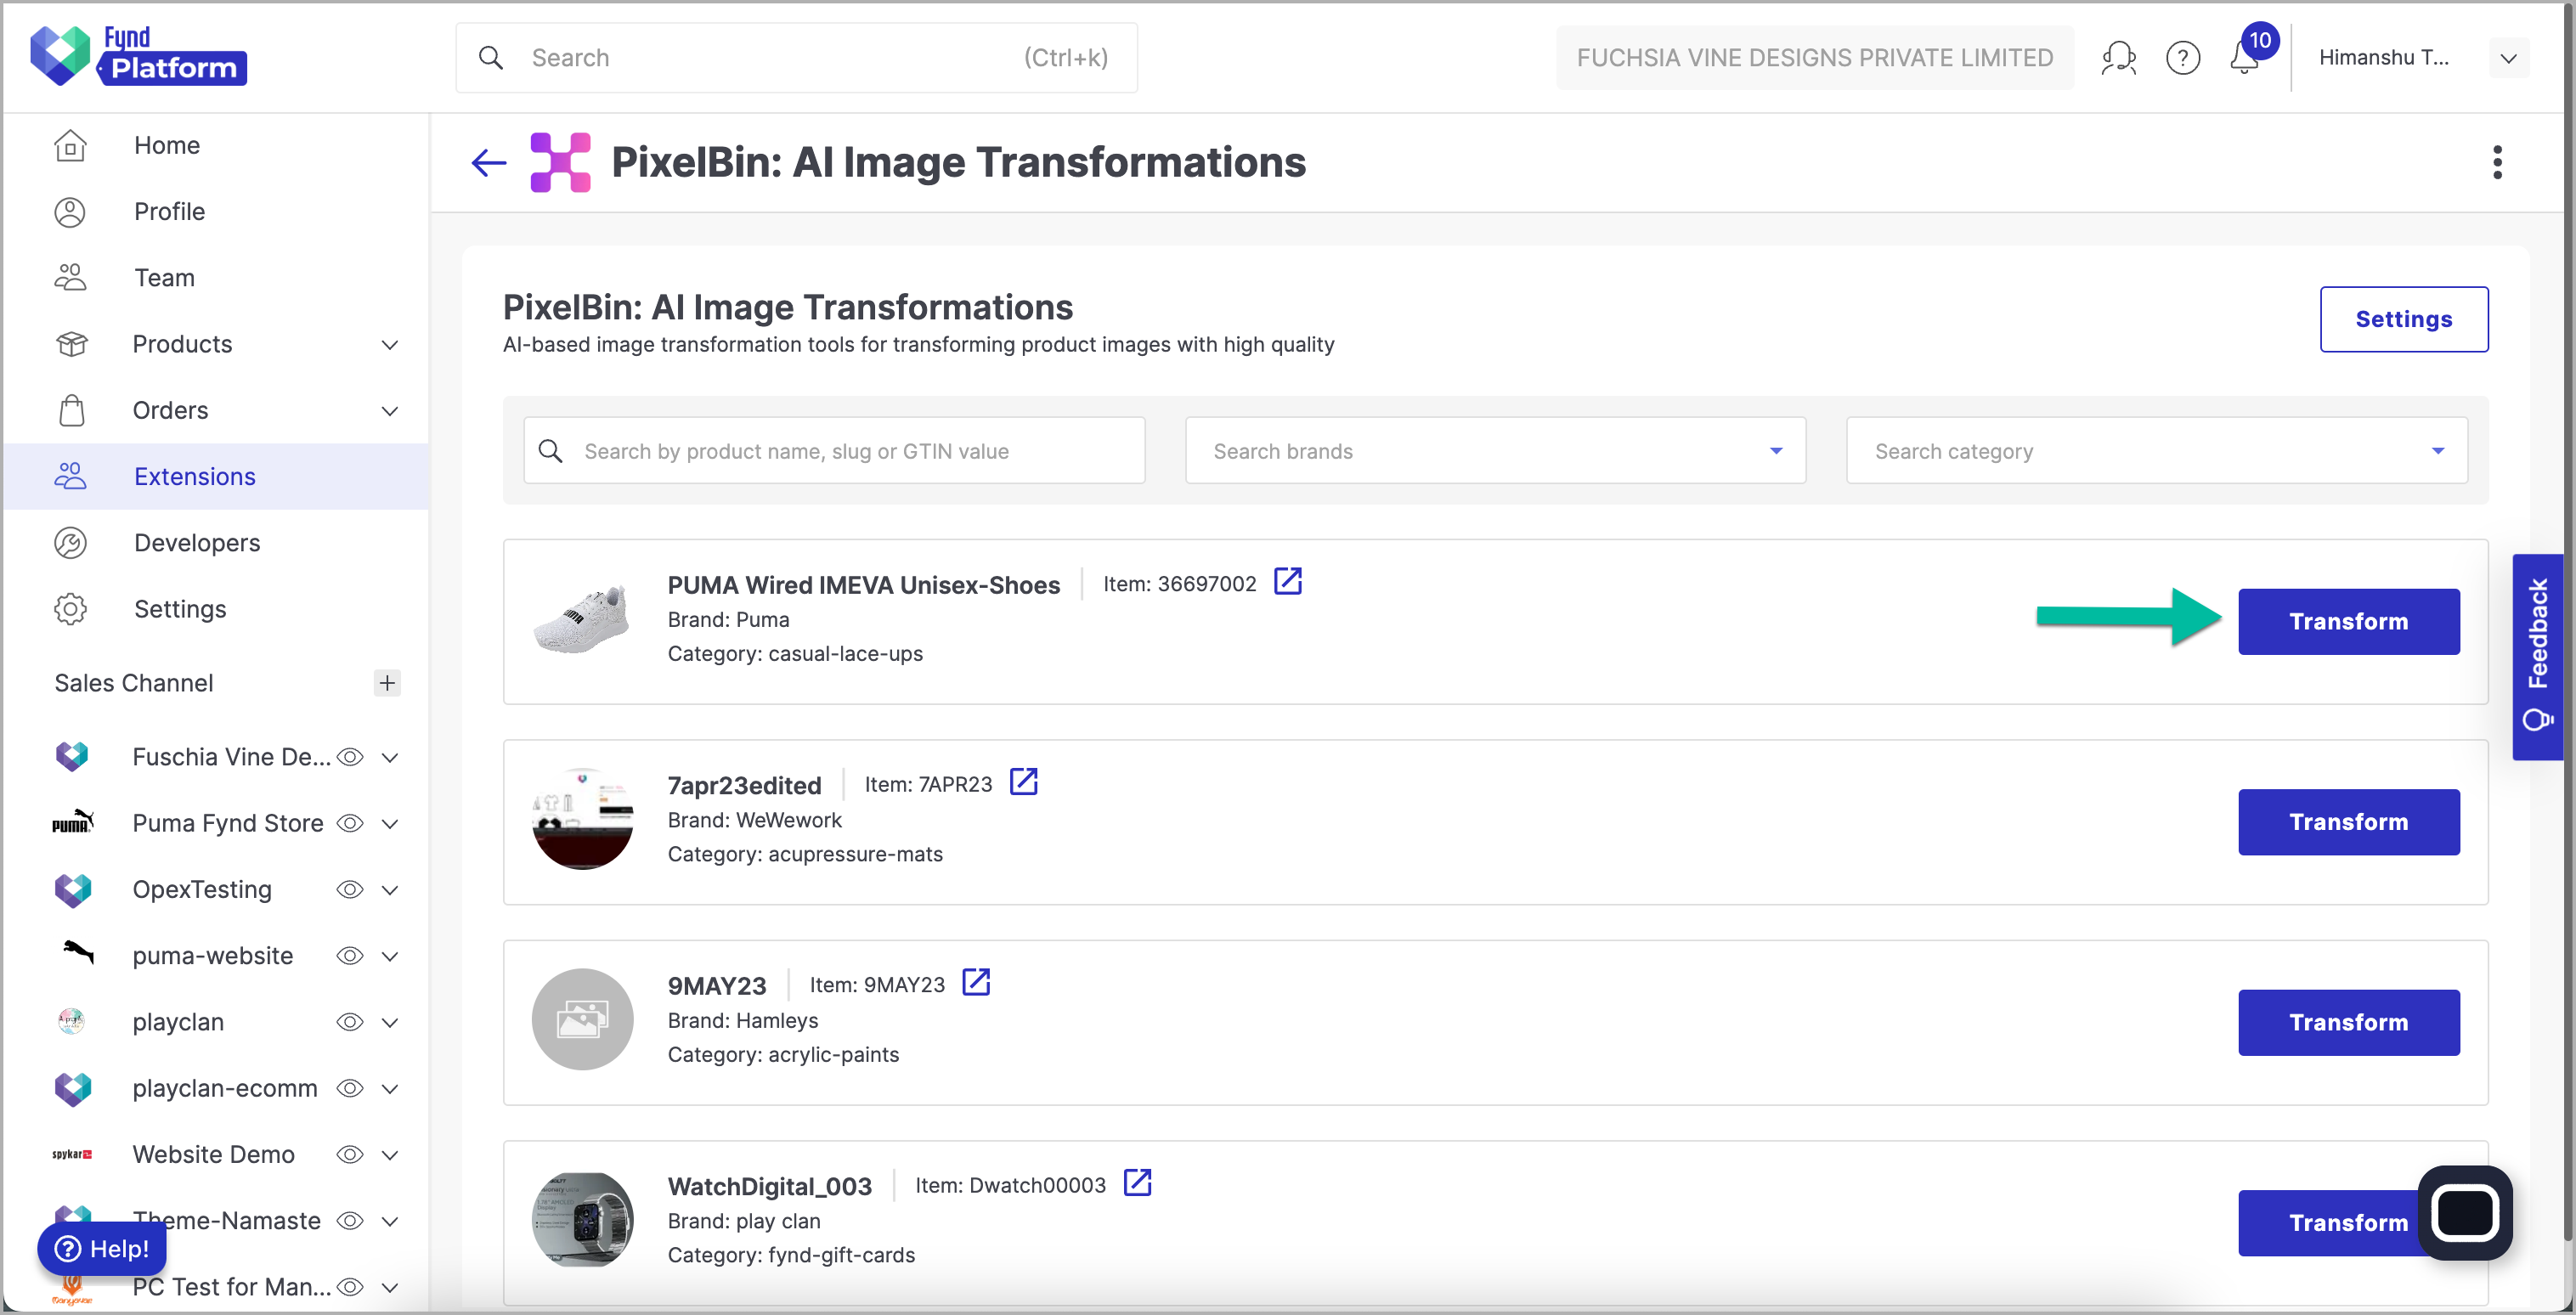2576x1315 pixels.
Task: Select Extensions in sidebar
Action: click(x=216, y=476)
